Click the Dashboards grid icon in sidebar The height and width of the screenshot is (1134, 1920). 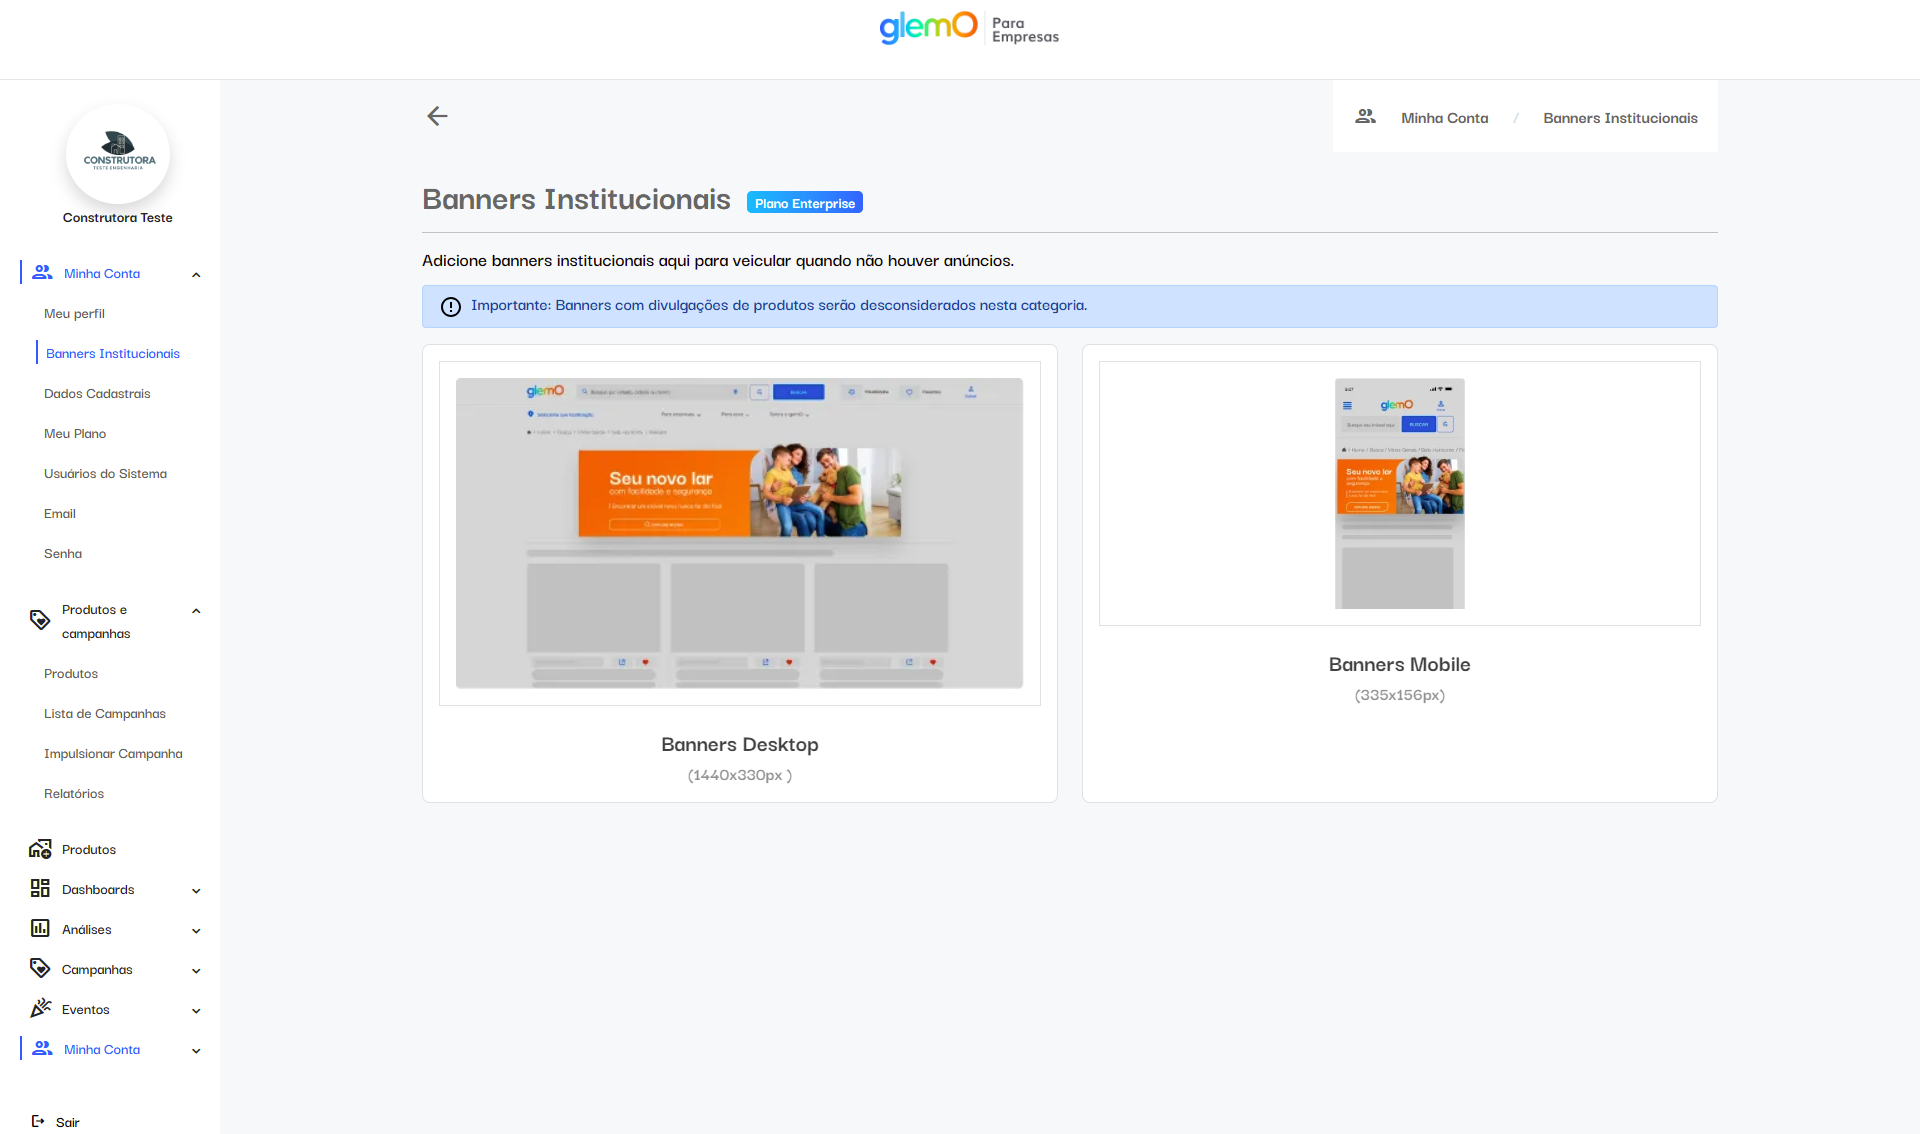pos(40,889)
